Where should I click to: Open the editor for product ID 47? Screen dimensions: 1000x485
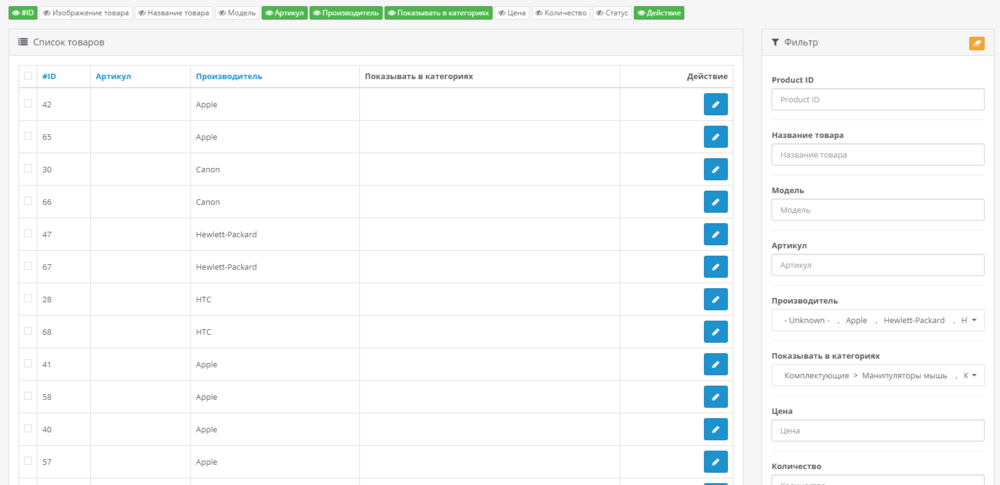coord(715,234)
